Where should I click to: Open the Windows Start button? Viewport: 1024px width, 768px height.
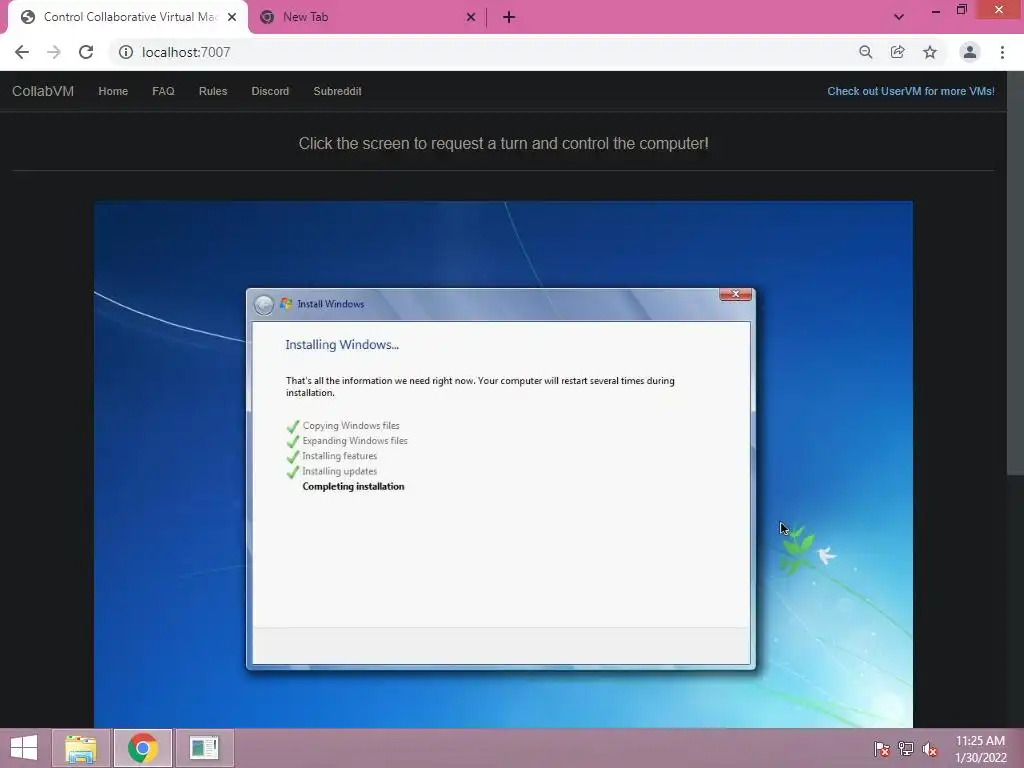[24, 748]
